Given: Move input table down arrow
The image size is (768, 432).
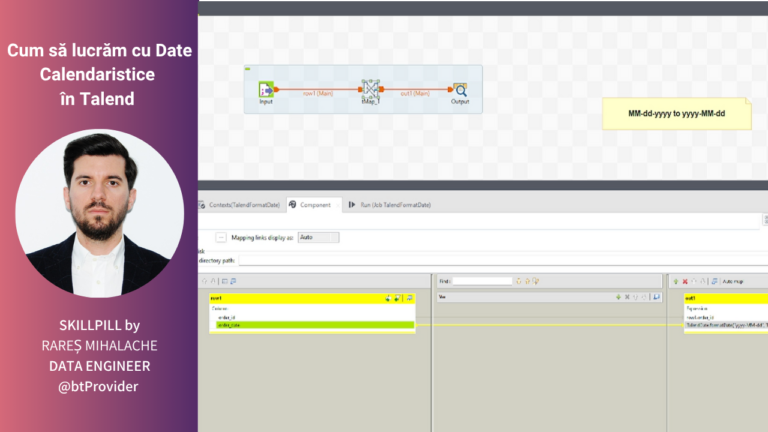Looking at the screenshot, I should coord(213,281).
